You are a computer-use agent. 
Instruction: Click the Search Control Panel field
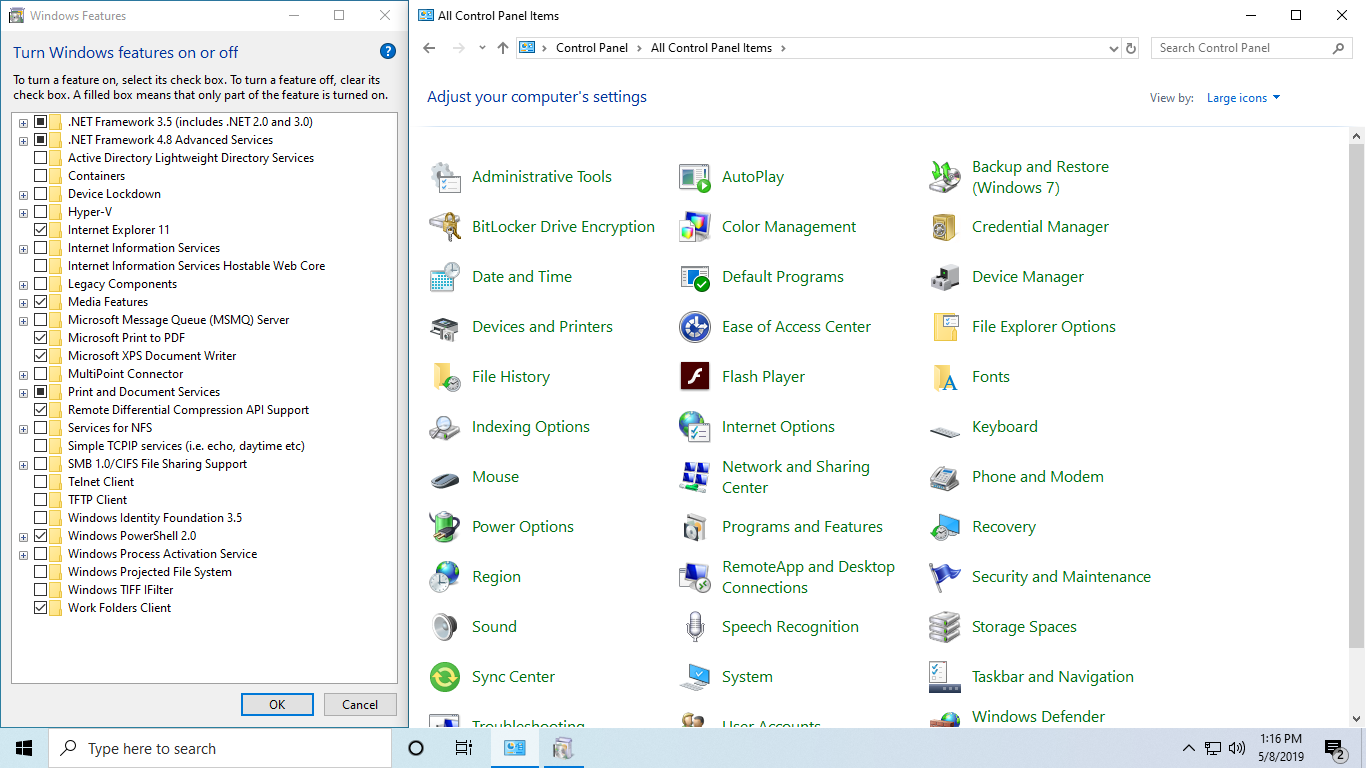point(1252,48)
